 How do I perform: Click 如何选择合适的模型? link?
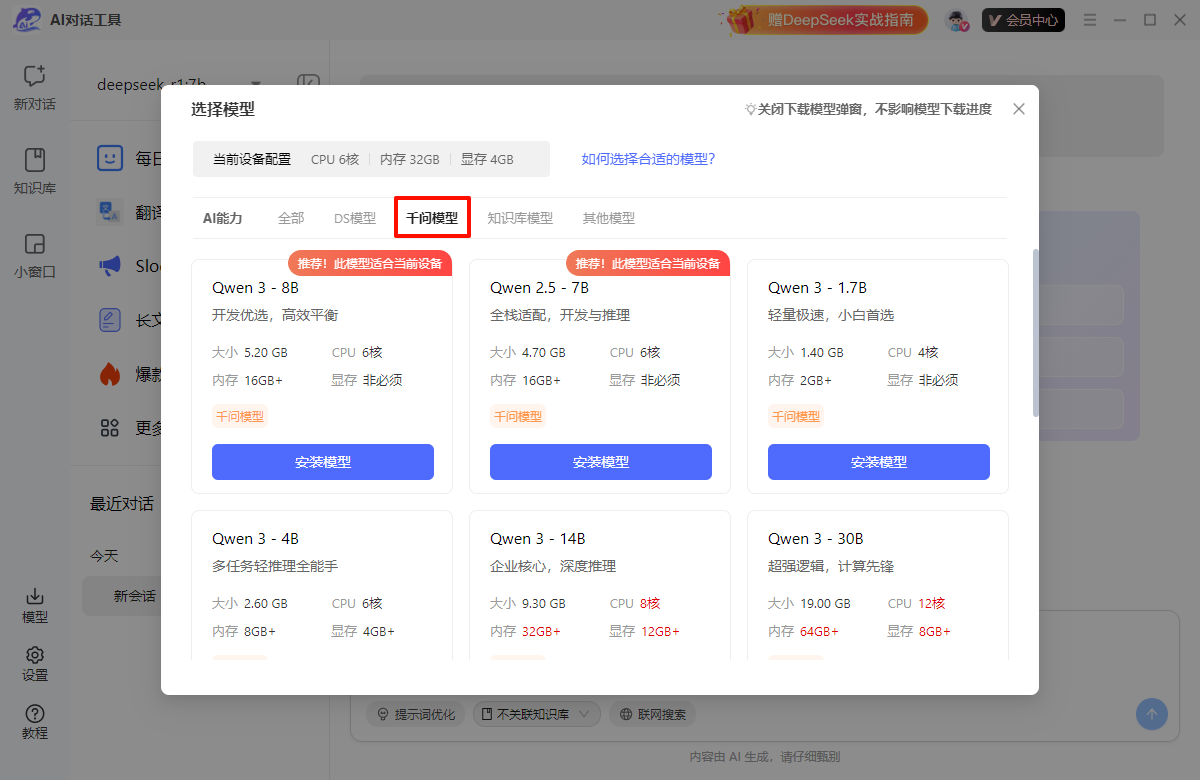coord(649,159)
